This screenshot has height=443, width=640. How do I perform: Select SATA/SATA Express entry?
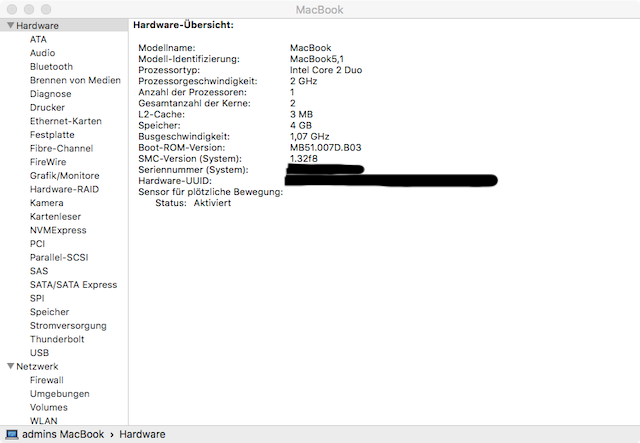click(x=73, y=285)
